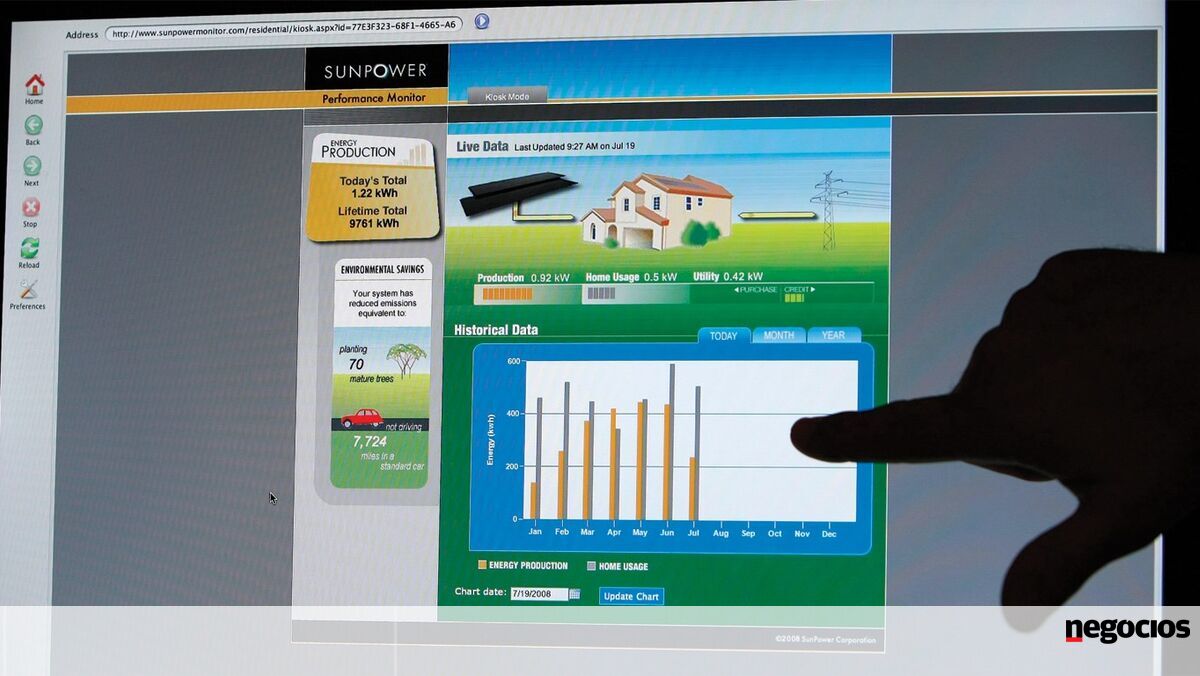Click the red car icon in Environmental Savings
Screen dimensions: 1200x676
coord(362,417)
